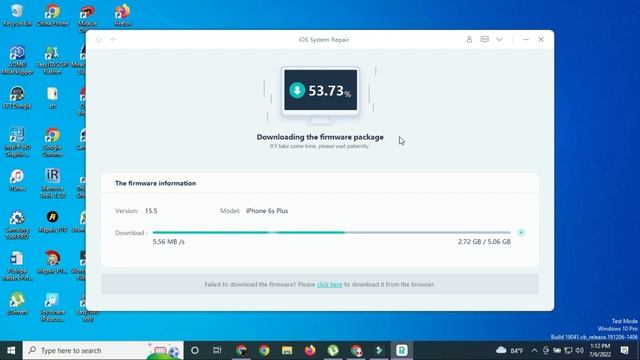
Task: Open the Recycle Bin desktop icon
Action: (x=17, y=15)
